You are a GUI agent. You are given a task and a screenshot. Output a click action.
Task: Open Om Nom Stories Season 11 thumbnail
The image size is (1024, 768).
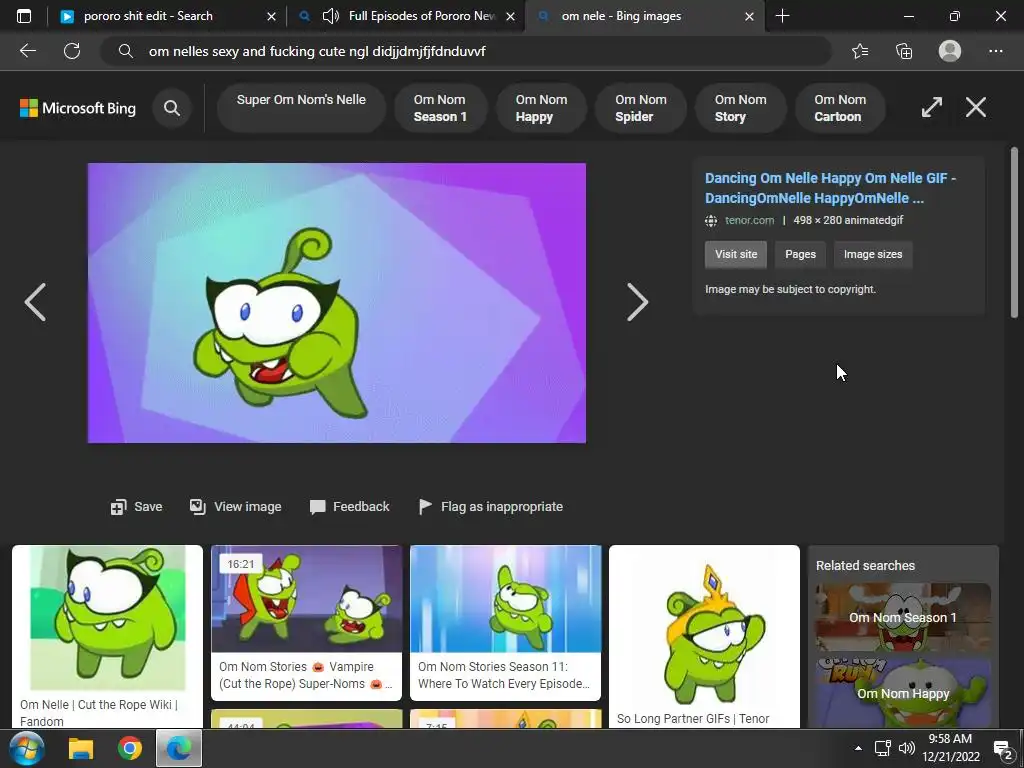(x=505, y=622)
